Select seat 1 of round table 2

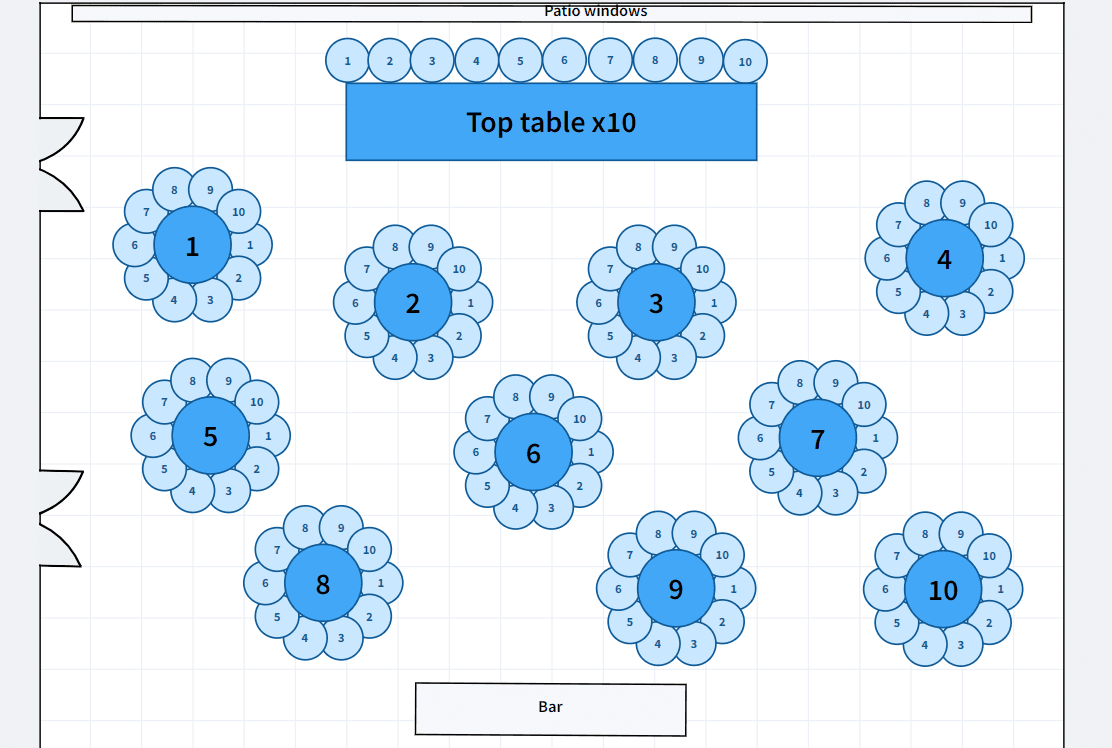[471, 303]
